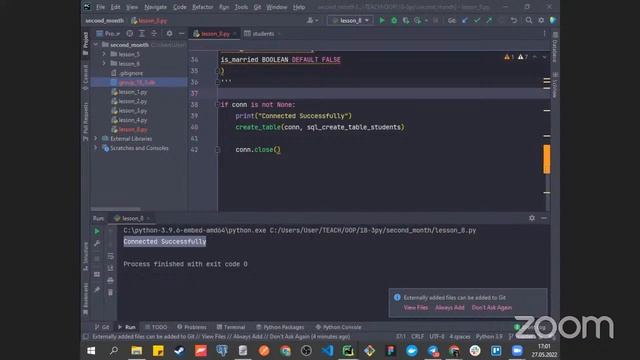Image resolution: width=640 pixels, height=360 pixels.
Task: Open the File menu
Action: click(100, 7)
